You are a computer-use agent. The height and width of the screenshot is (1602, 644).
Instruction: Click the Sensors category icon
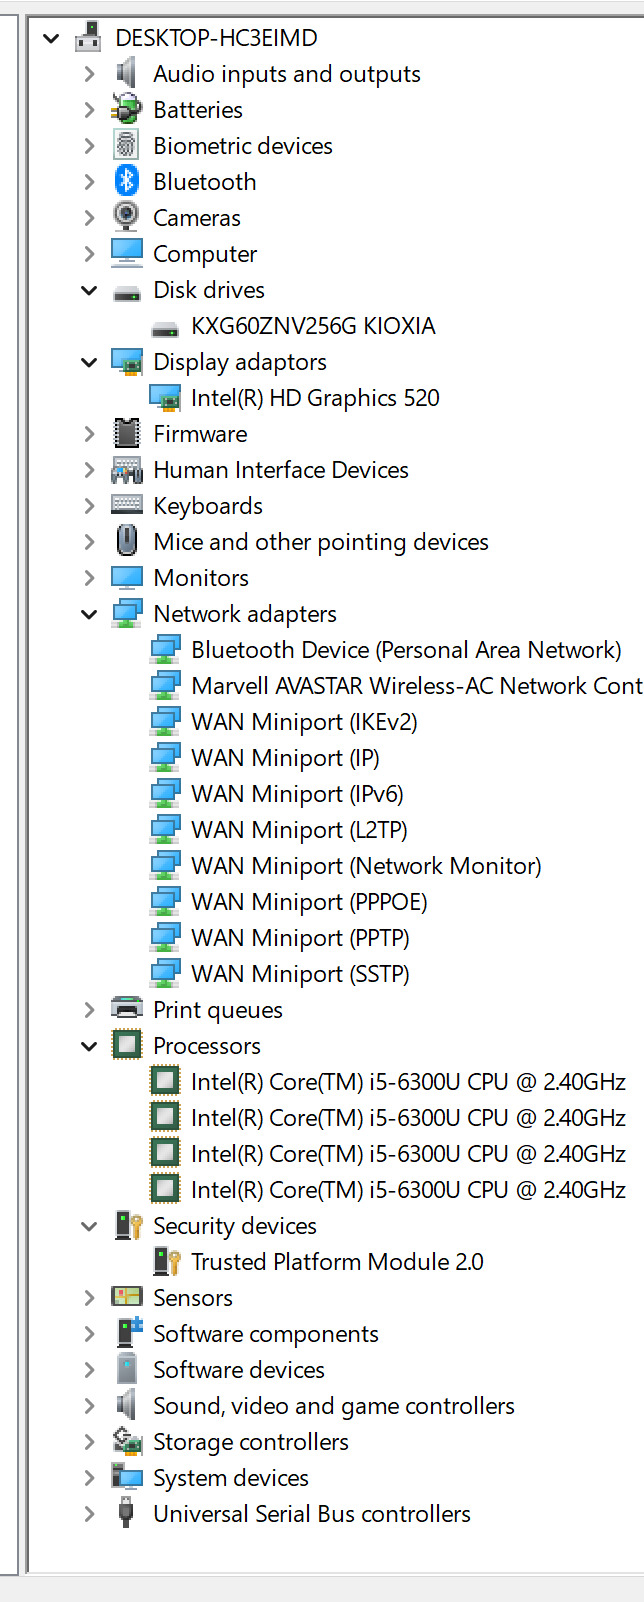point(126,1297)
